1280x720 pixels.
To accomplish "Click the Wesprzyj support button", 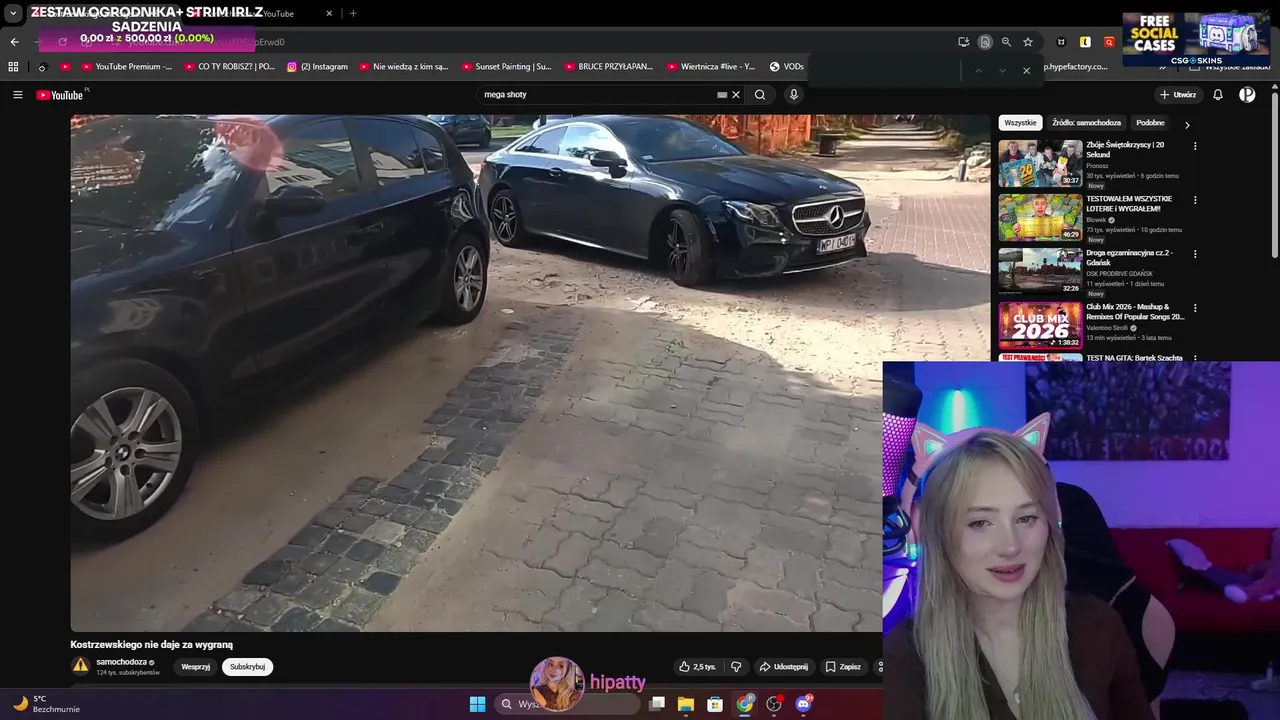I will [196, 667].
